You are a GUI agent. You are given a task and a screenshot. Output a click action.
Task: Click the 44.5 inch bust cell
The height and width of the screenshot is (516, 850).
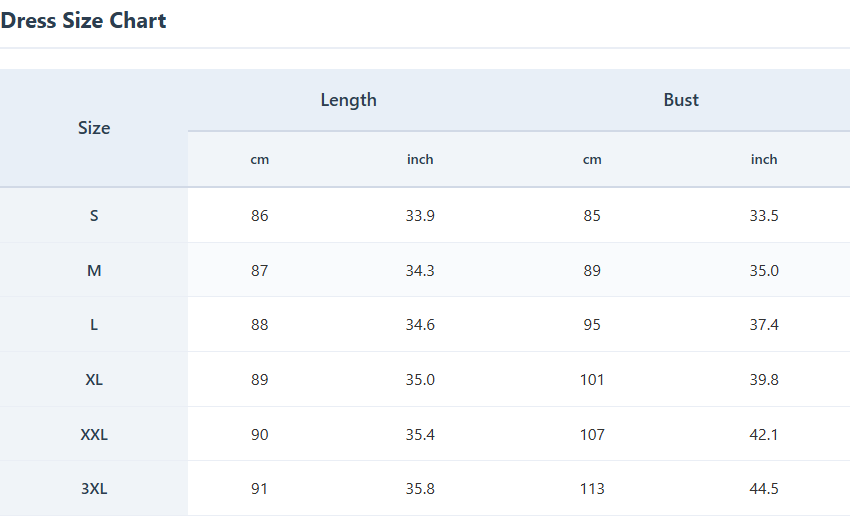click(x=764, y=489)
